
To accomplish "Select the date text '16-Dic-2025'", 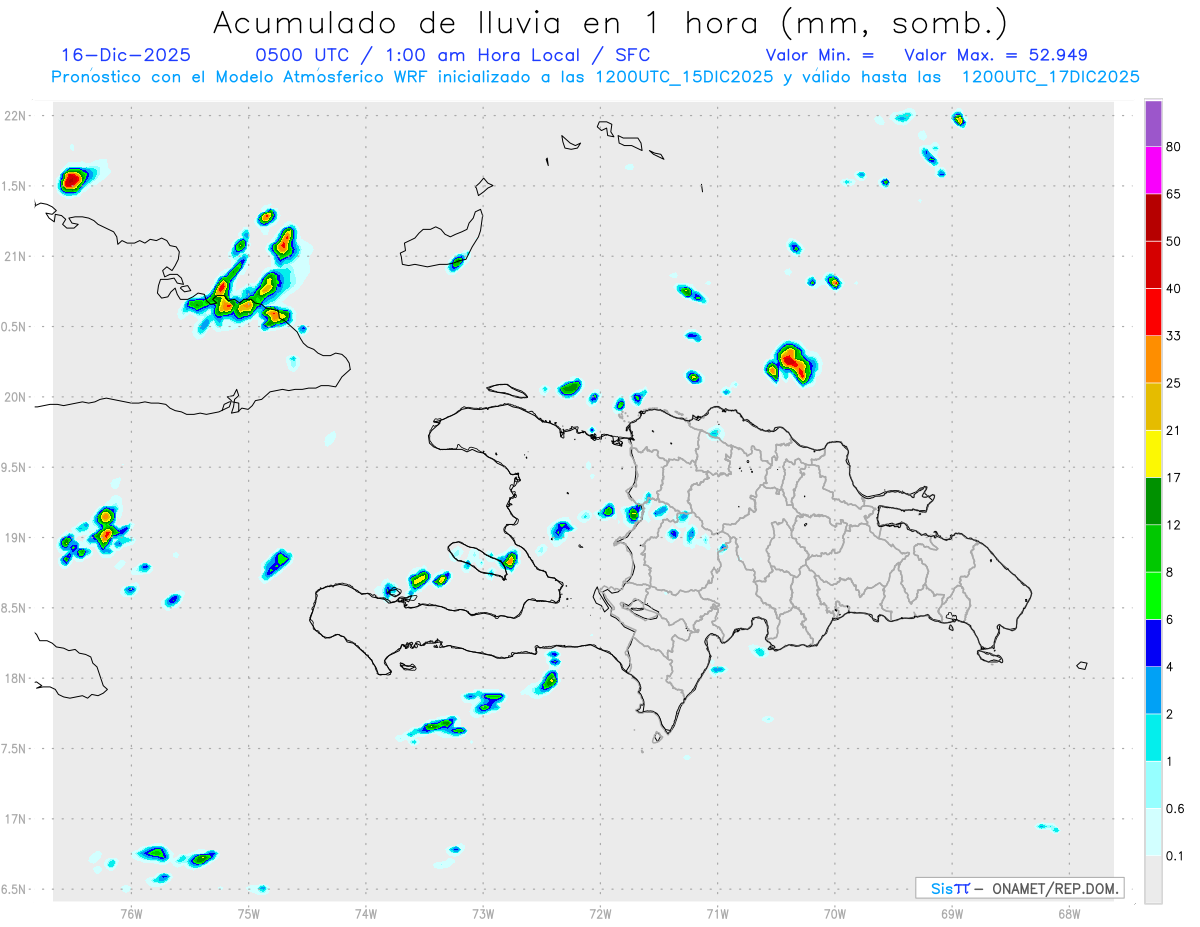I will click(126, 55).
